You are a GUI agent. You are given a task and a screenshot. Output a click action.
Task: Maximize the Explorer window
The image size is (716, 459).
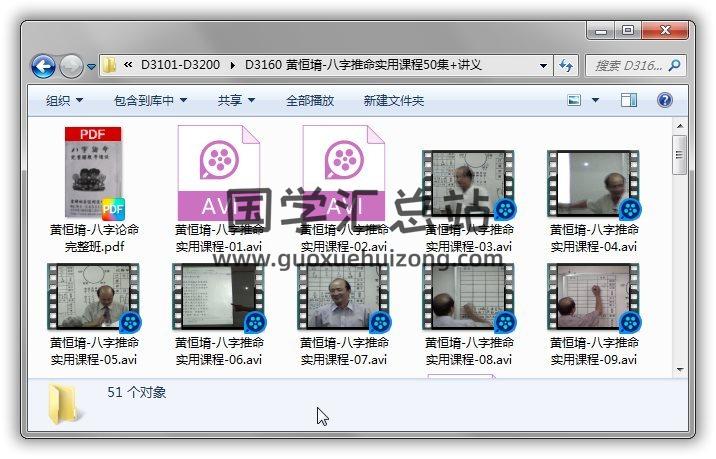click(x=628, y=31)
